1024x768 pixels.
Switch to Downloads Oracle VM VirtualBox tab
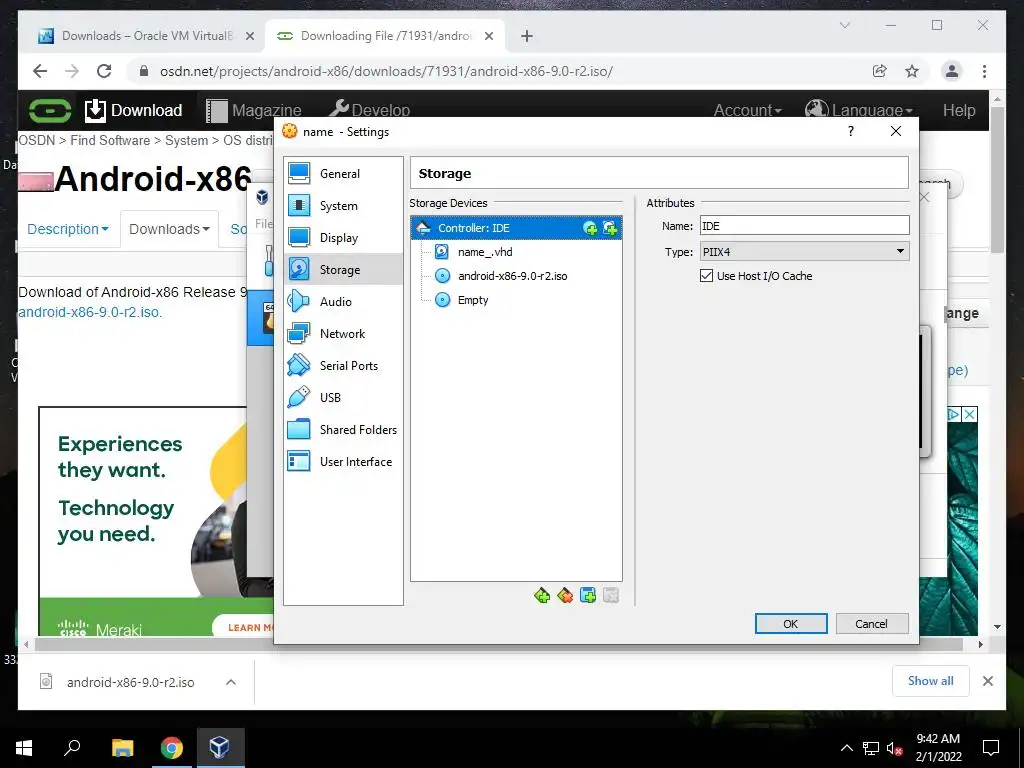pos(147,36)
